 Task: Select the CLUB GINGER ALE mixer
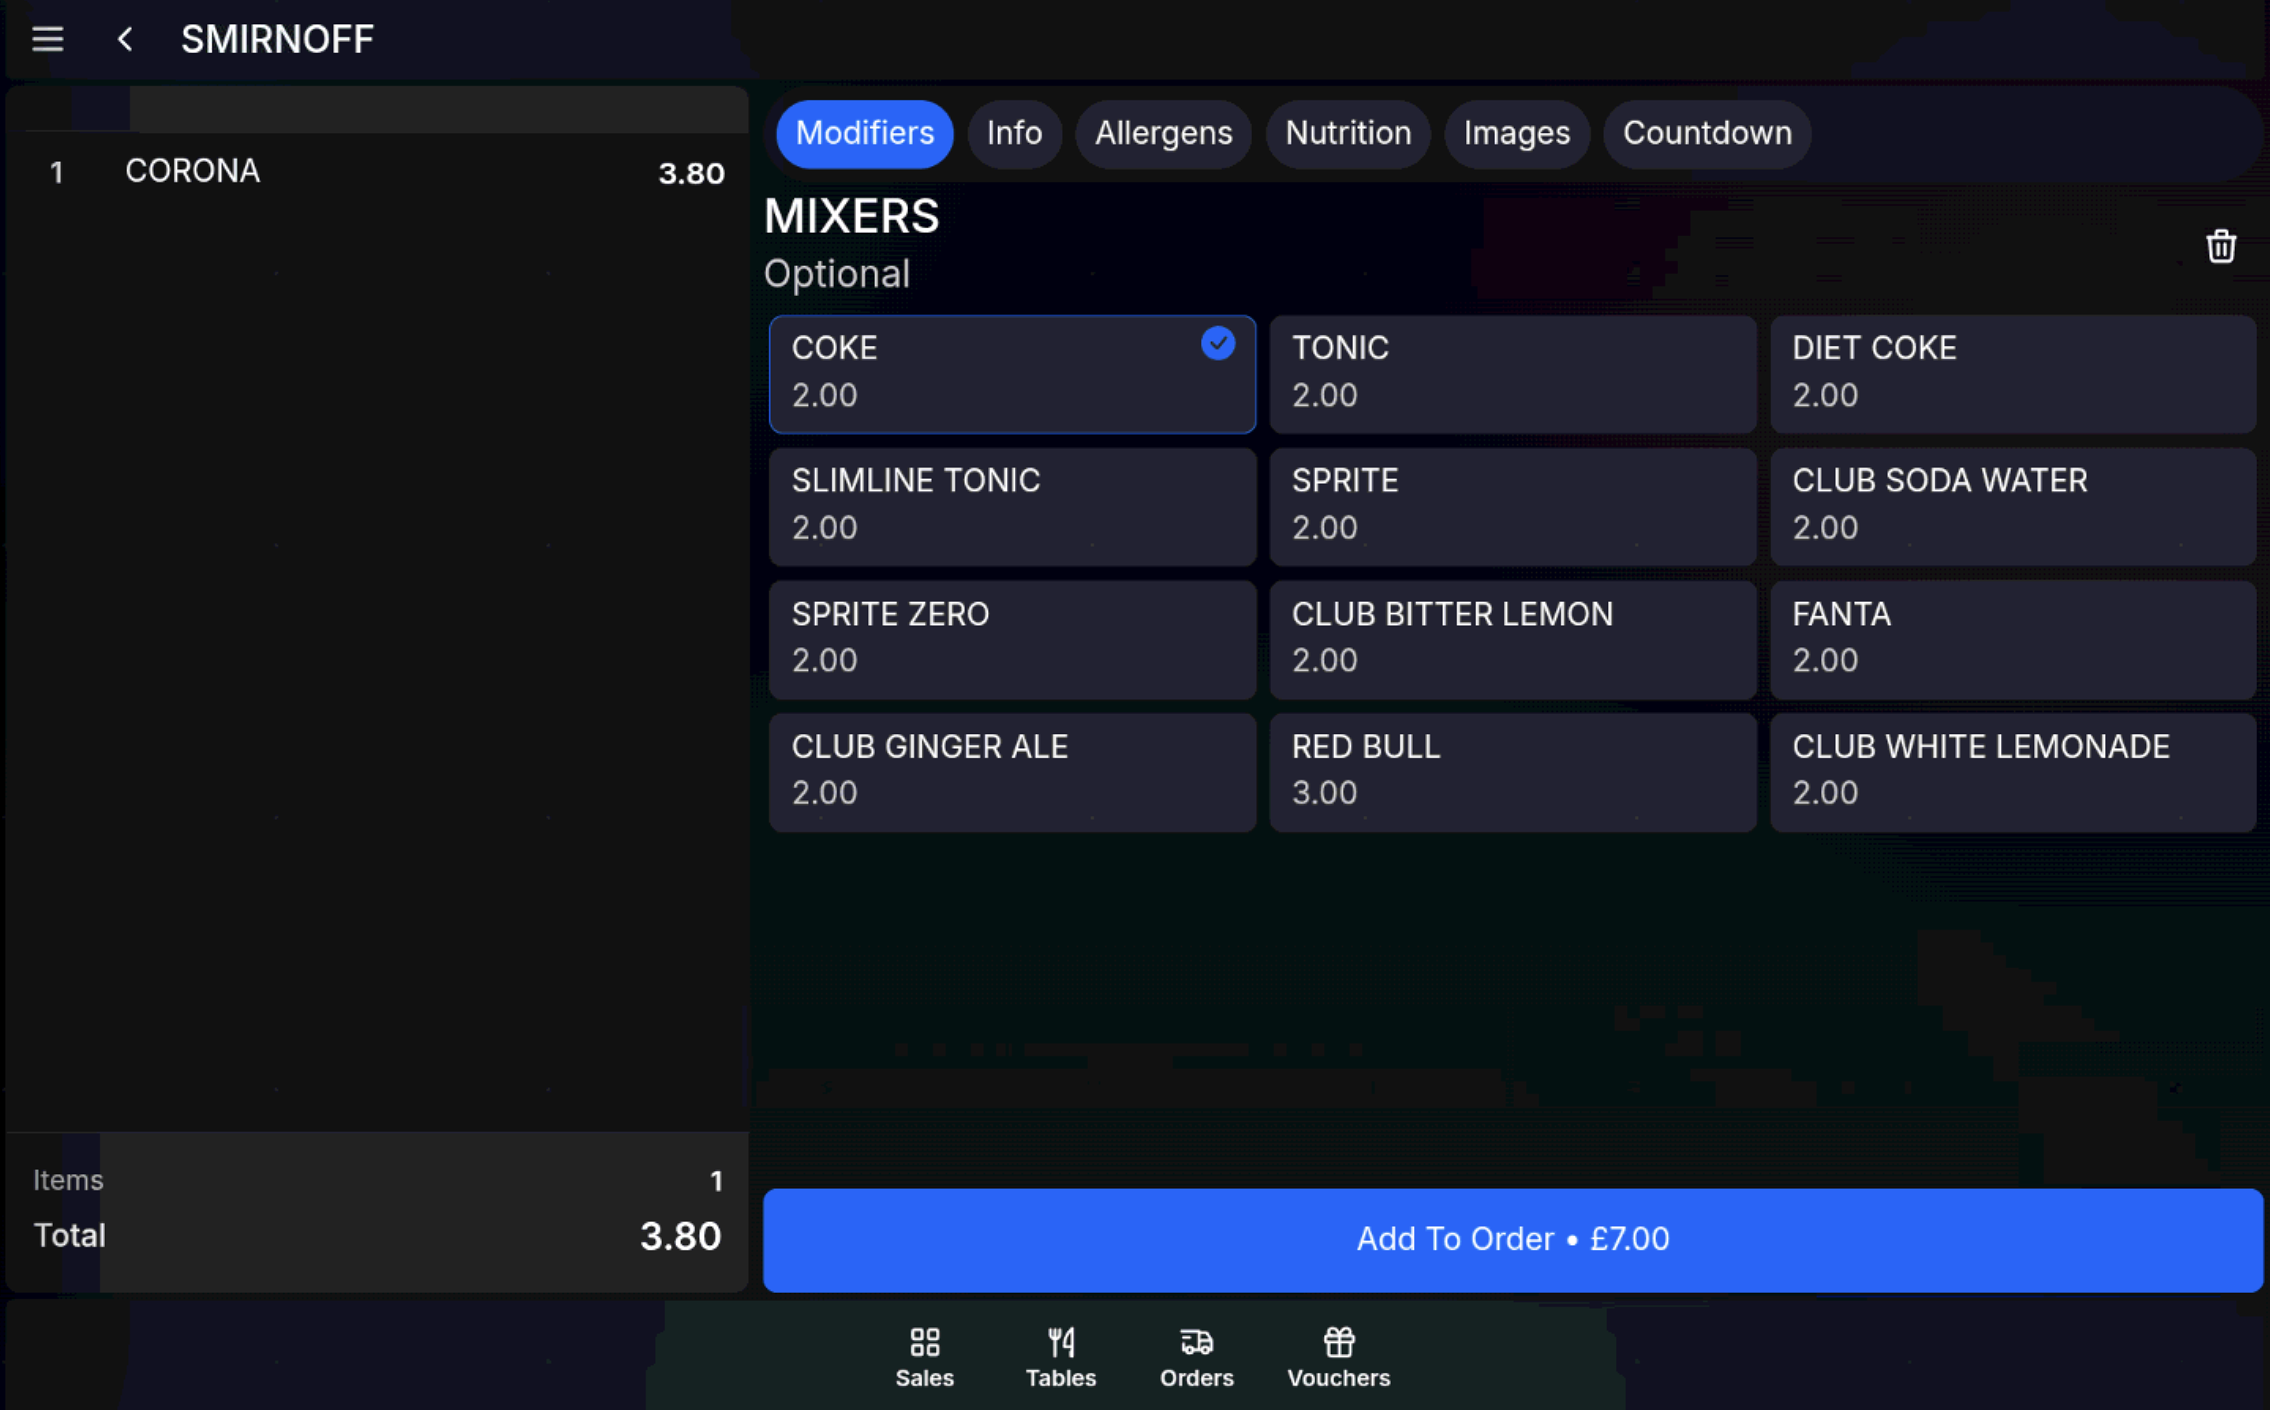pos(1012,773)
